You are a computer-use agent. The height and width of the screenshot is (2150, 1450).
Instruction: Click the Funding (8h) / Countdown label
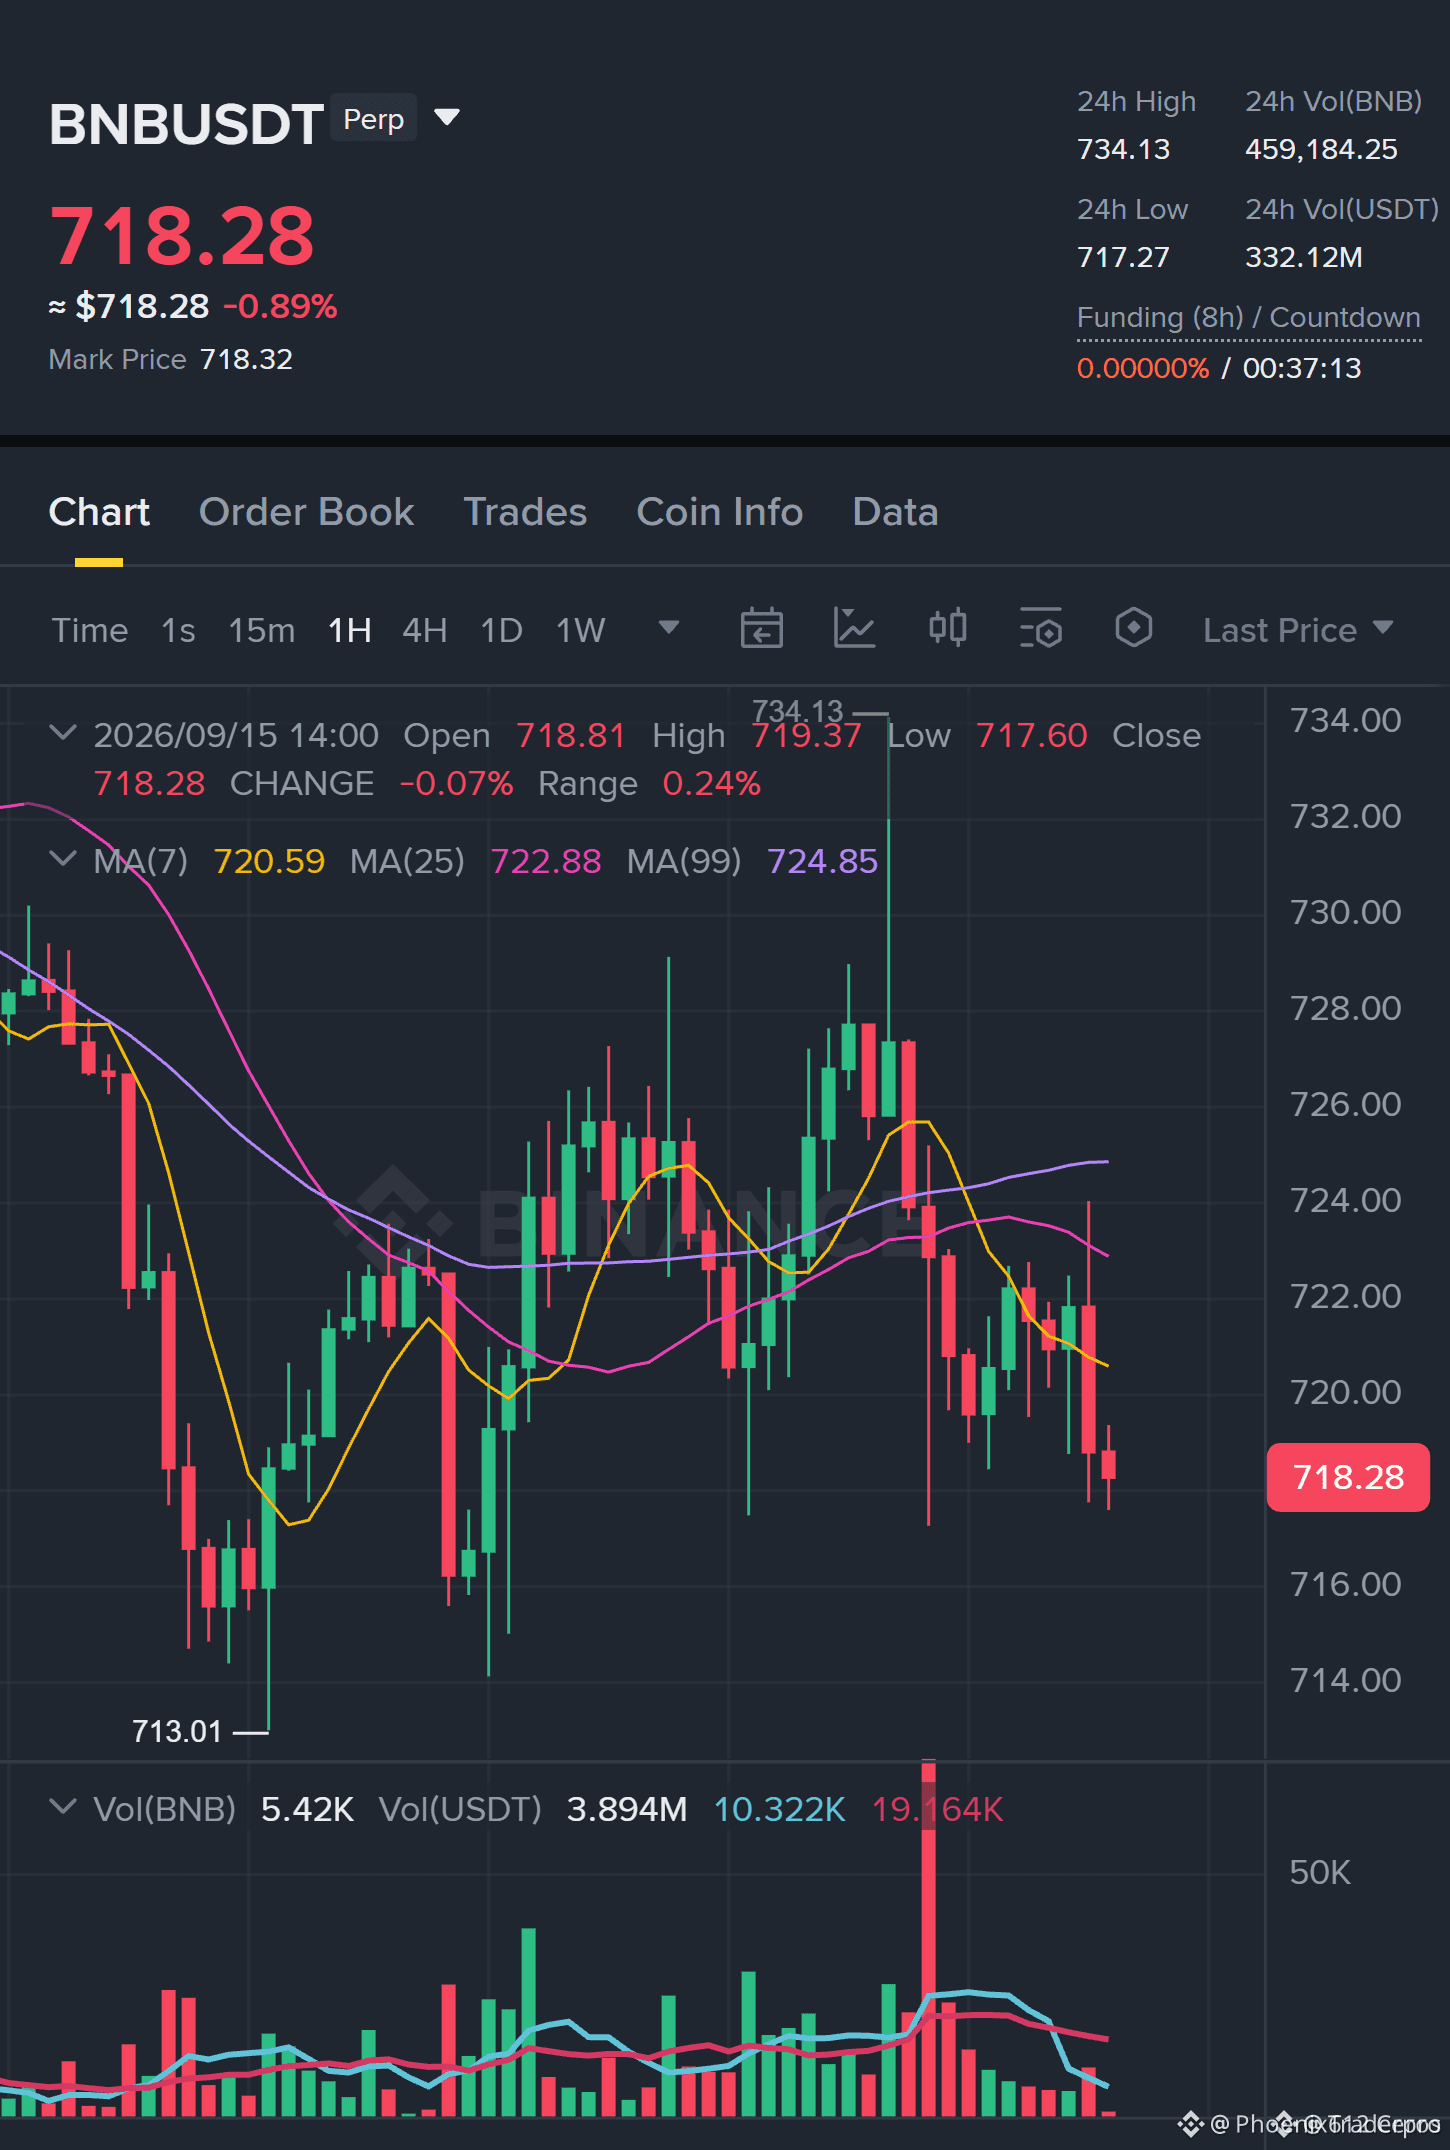pos(1249,317)
